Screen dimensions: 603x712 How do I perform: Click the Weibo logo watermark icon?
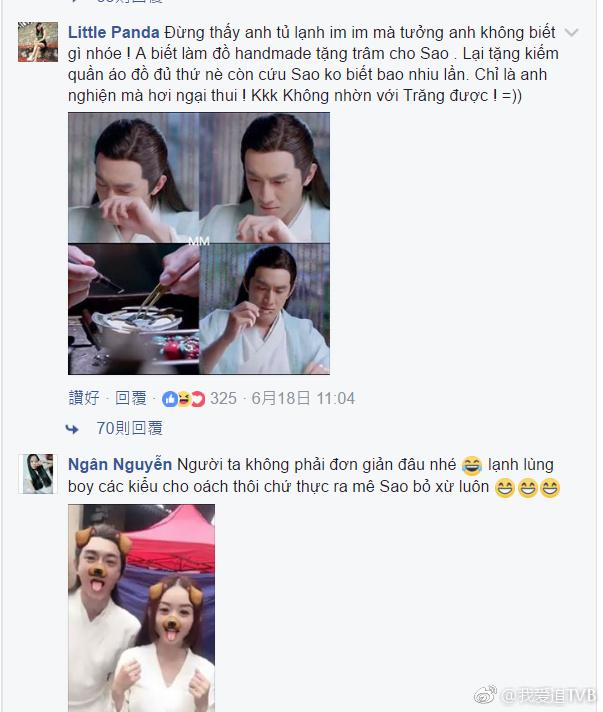[x=485, y=695]
